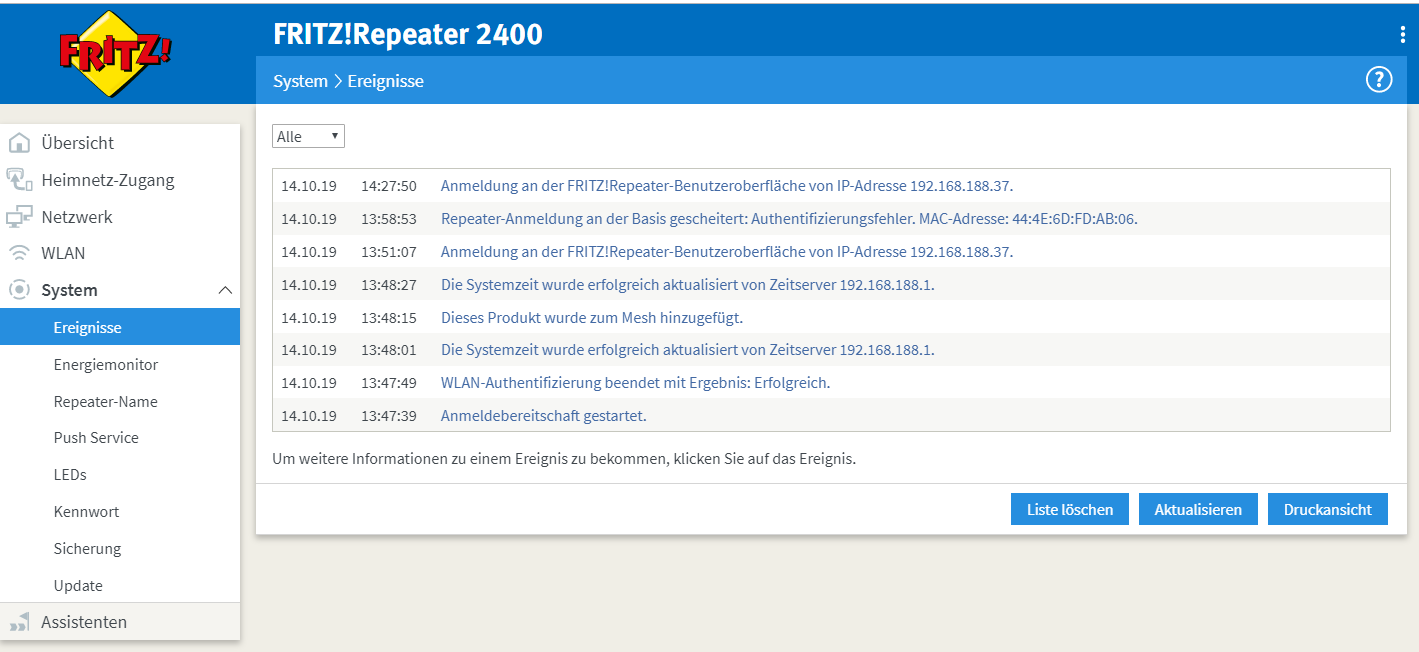Image resolution: width=1419 pixels, height=652 pixels.
Task: Click the Heimnetz-Zugang sidebar icon
Action: (x=19, y=180)
